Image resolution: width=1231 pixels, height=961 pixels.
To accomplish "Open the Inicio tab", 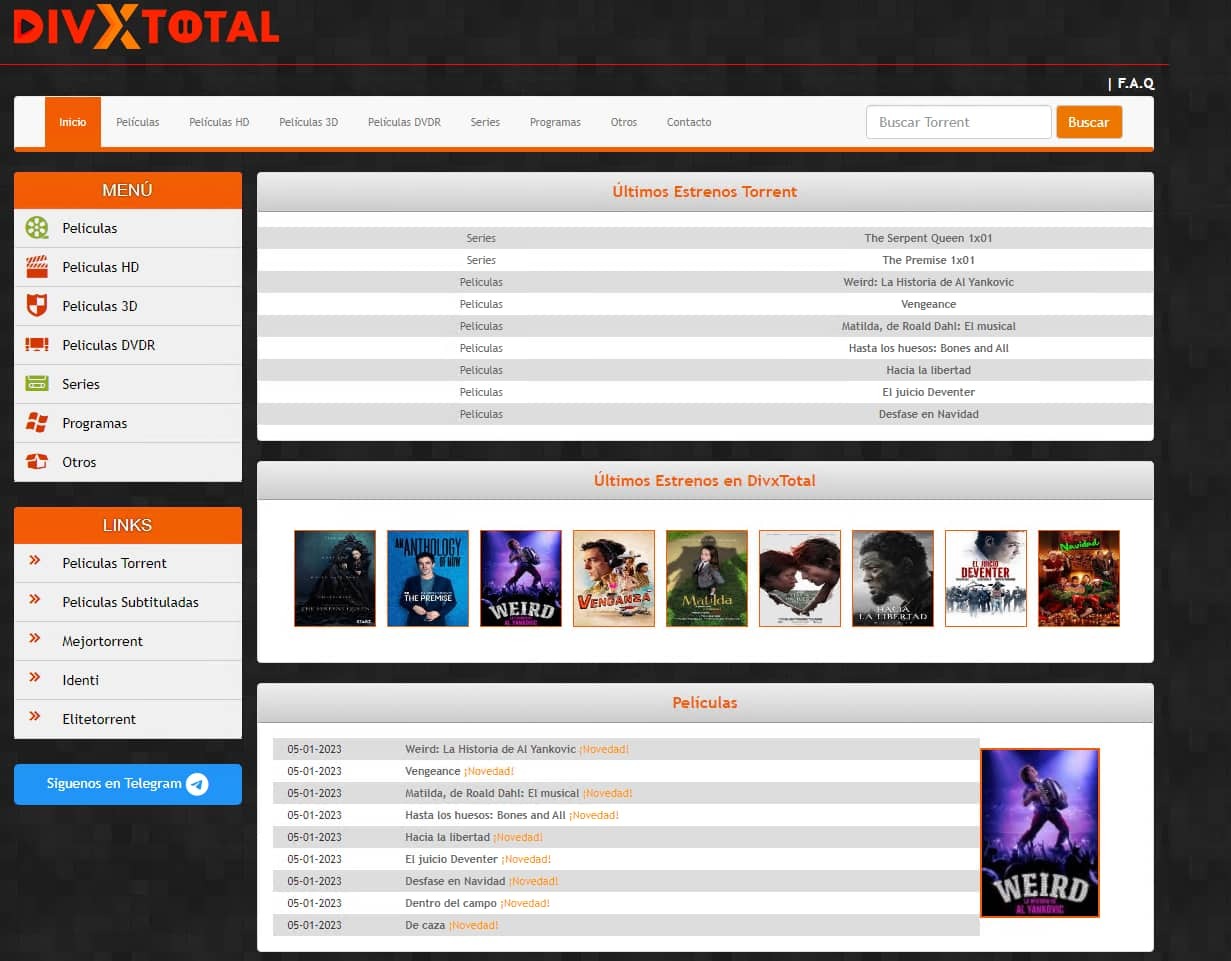I will click(73, 122).
